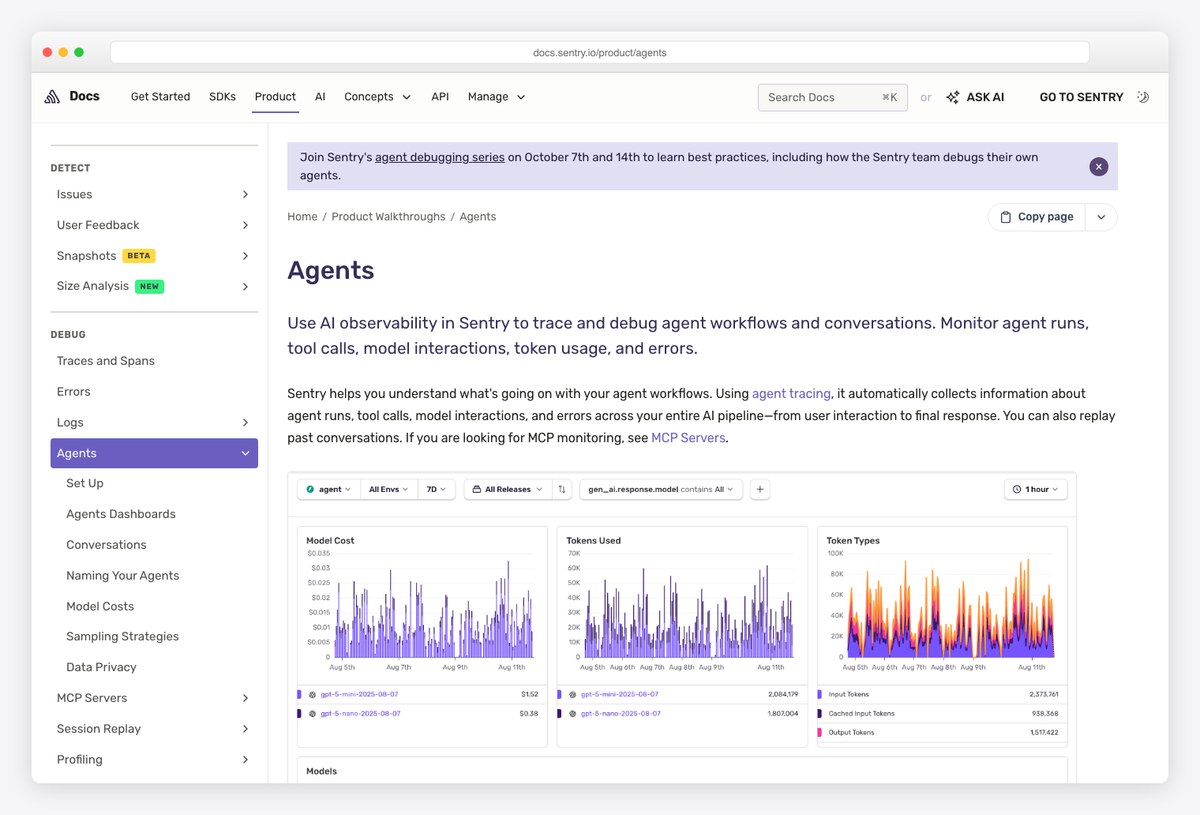Click the browser address bar URL
1200x815 pixels.
pyautogui.click(x=600, y=53)
